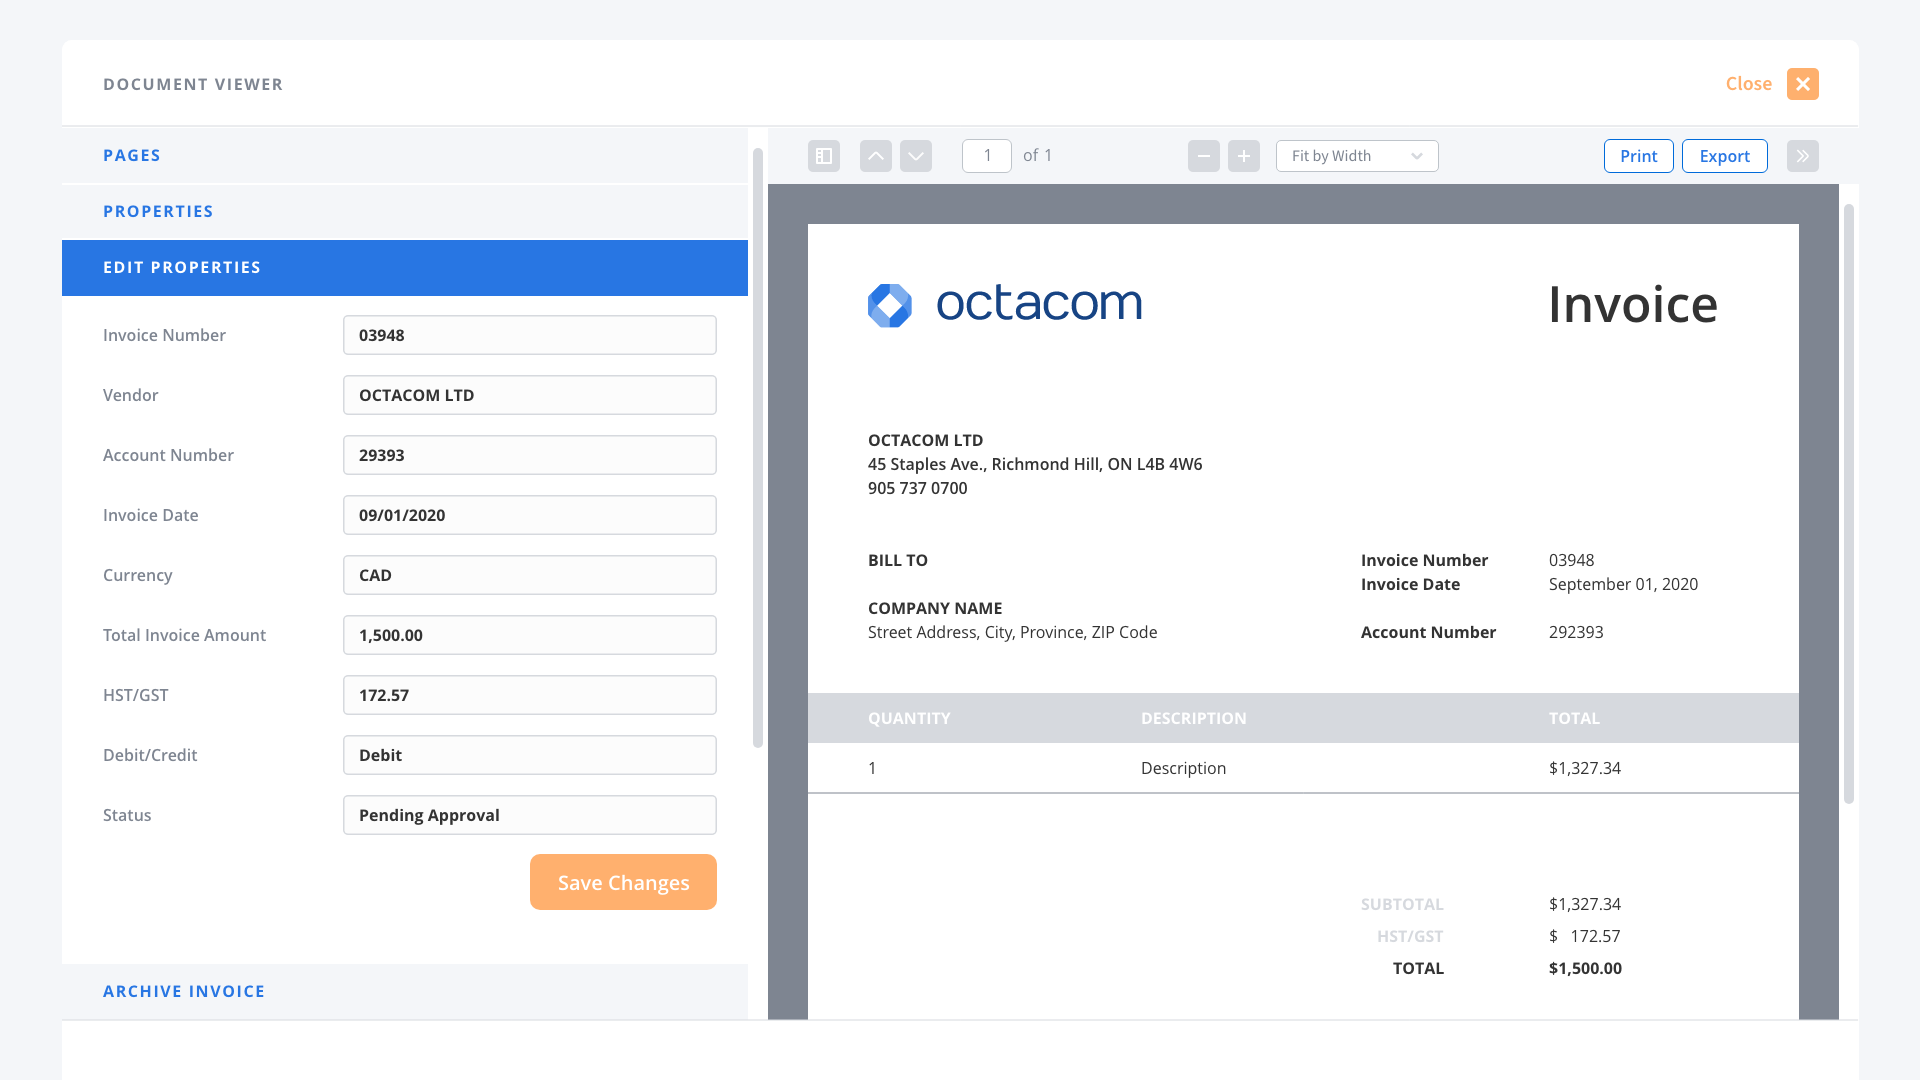This screenshot has height=1080, width=1920.
Task: Select the Invoice Number input field
Action: pos(529,335)
